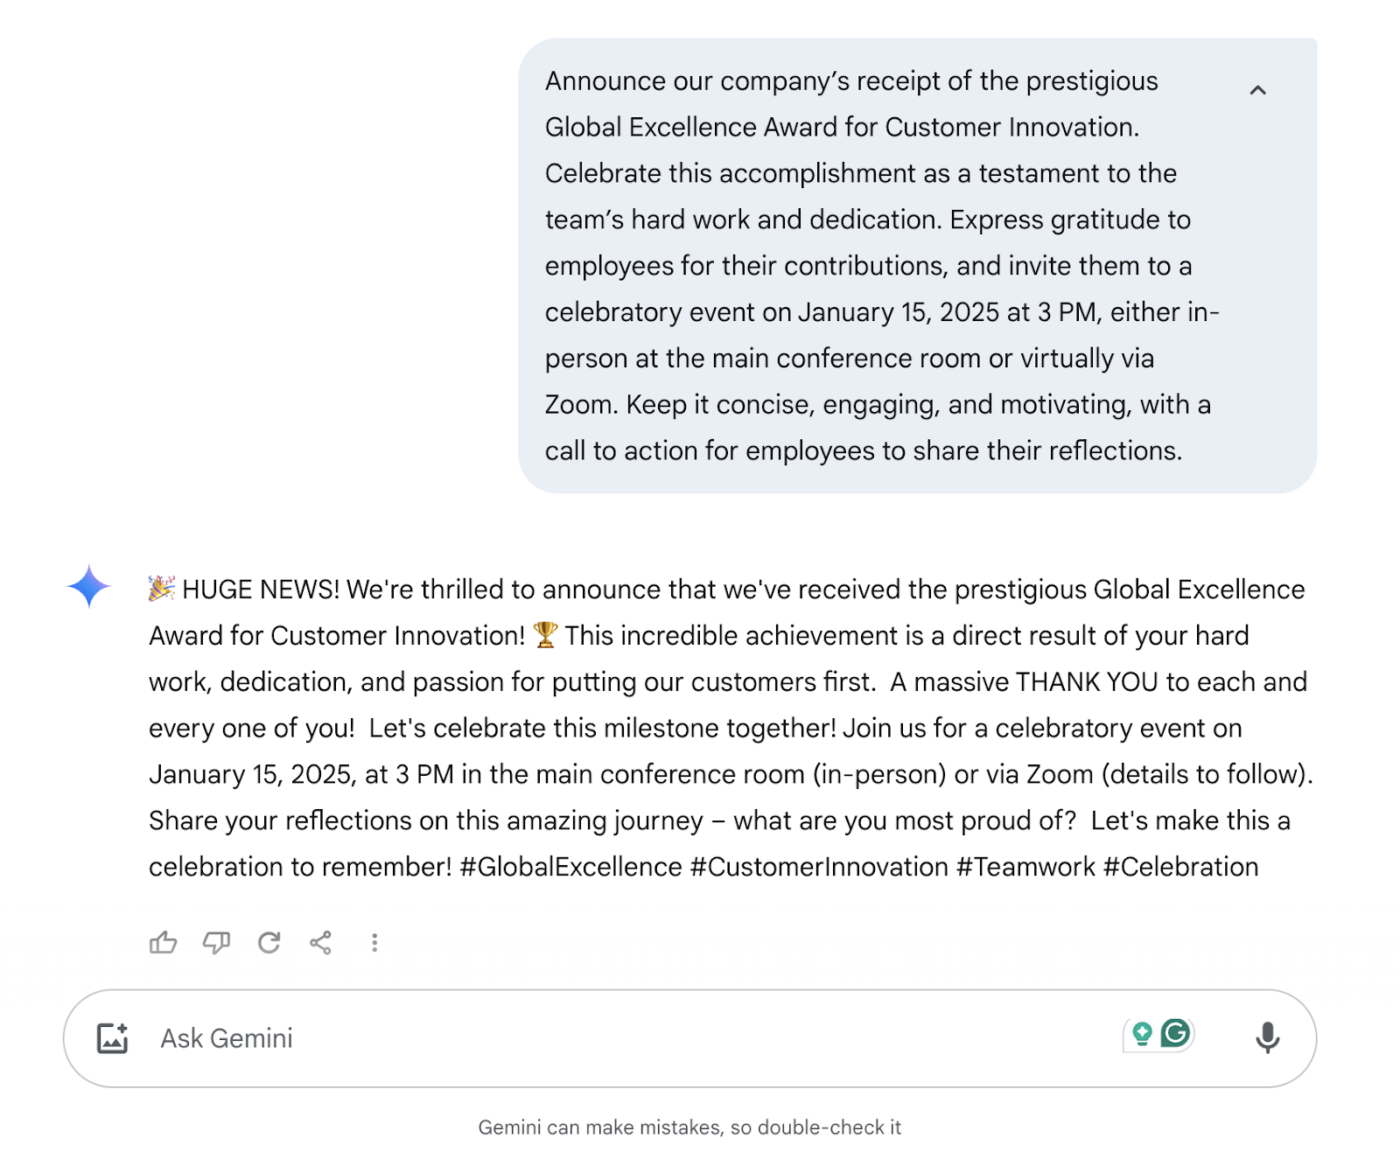This screenshot has height=1159, width=1400.
Task: Click the trophy emoji in the response
Action: point(545,635)
